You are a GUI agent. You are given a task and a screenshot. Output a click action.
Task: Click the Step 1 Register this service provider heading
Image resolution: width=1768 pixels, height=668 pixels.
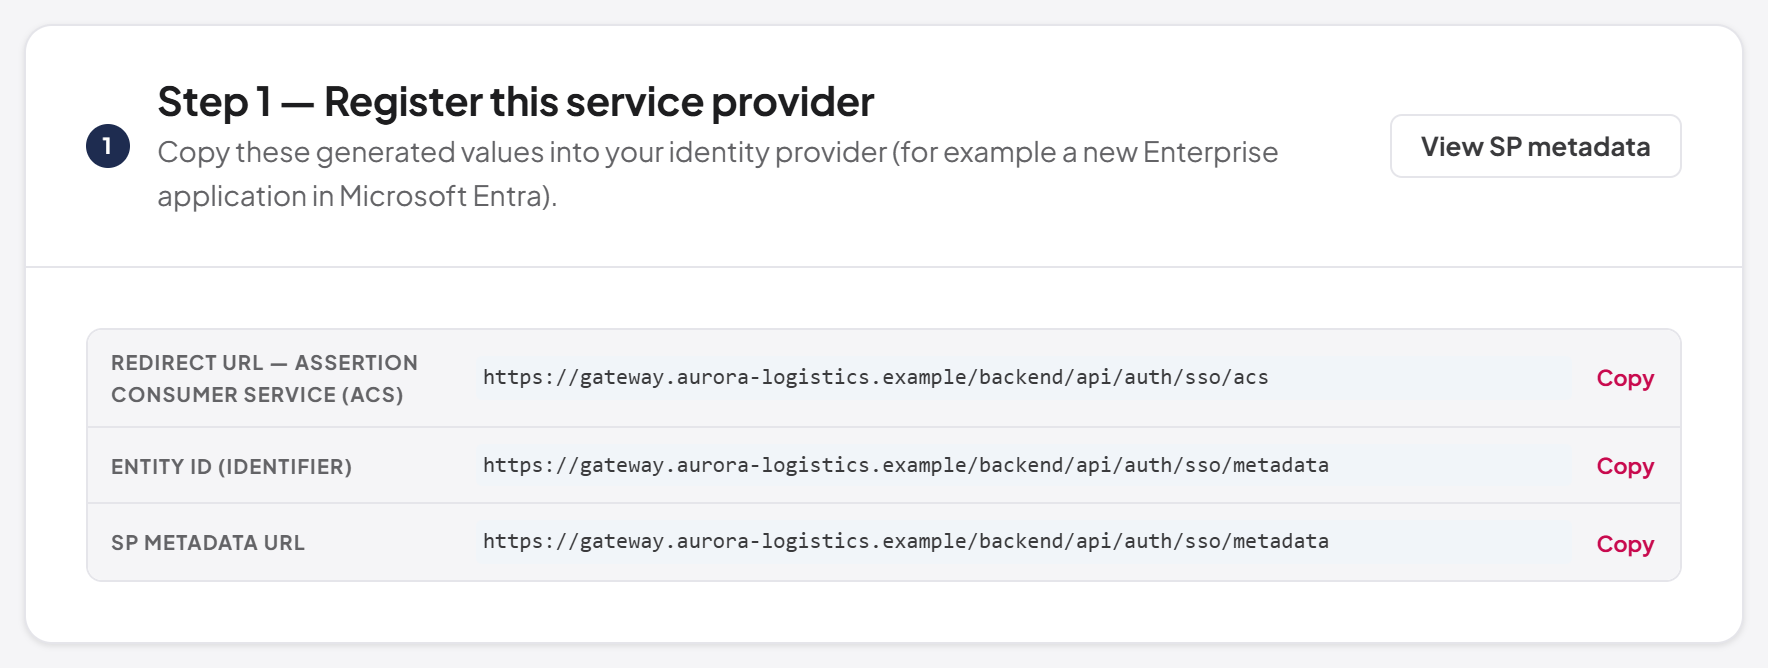tap(516, 102)
